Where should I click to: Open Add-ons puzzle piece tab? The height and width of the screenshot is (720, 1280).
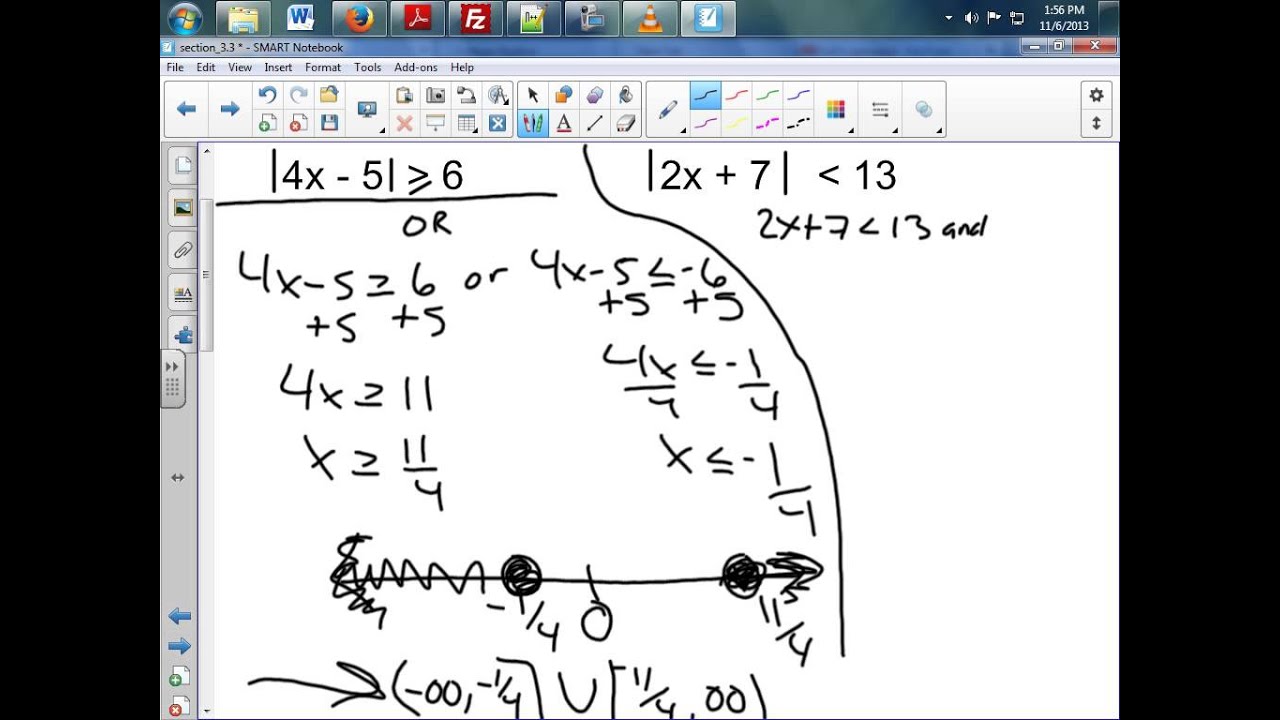(x=183, y=334)
